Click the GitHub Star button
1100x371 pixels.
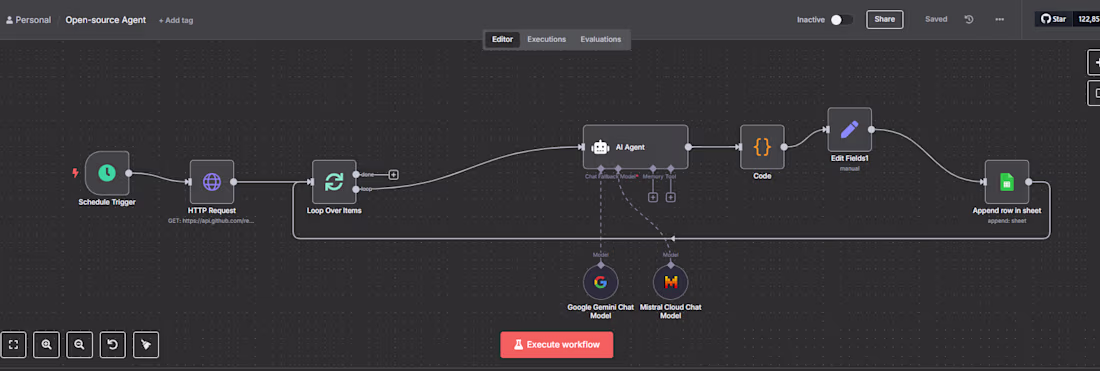pyautogui.click(x=1054, y=20)
